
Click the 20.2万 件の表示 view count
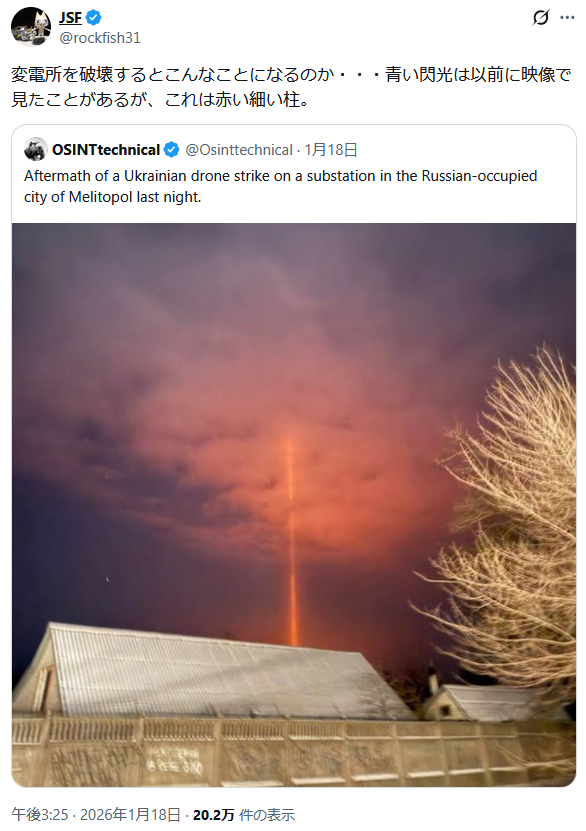coord(243,815)
